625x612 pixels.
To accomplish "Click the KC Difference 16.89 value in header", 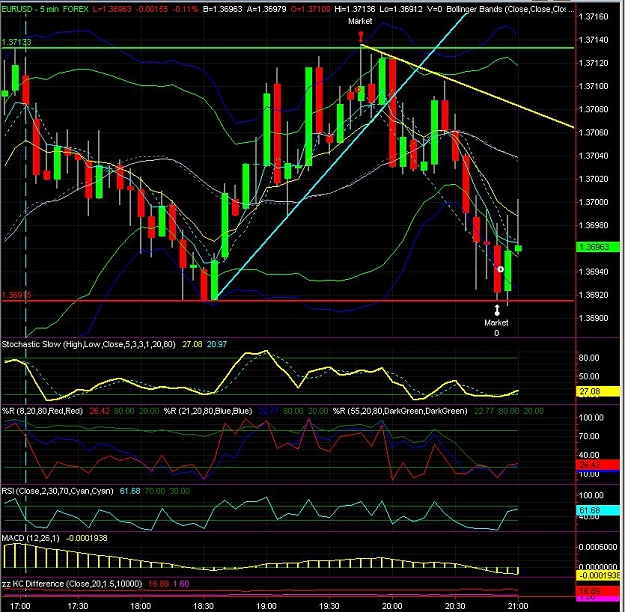I will tap(158, 584).
